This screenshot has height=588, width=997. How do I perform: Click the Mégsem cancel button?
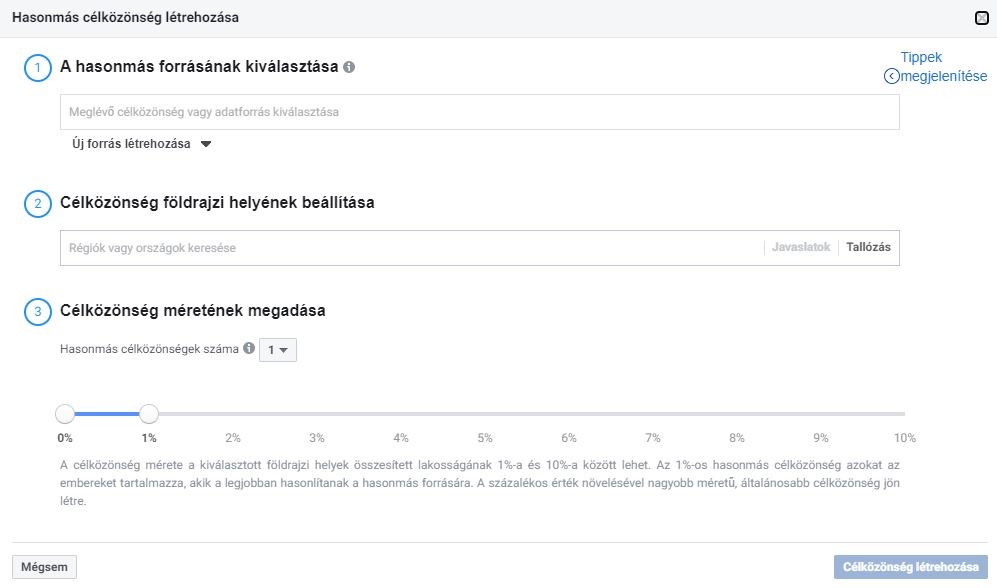(44, 567)
